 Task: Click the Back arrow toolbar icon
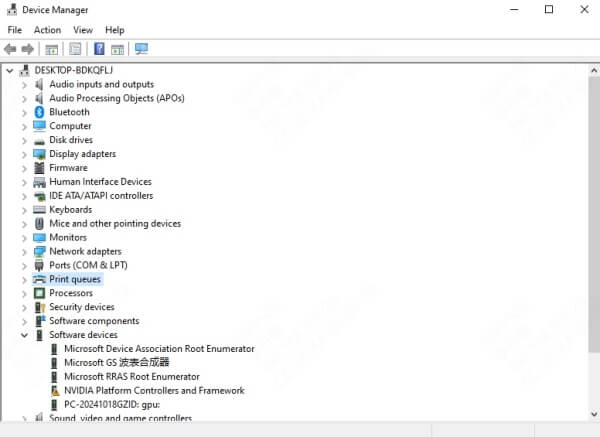pyautogui.click(x=10, y=49)
